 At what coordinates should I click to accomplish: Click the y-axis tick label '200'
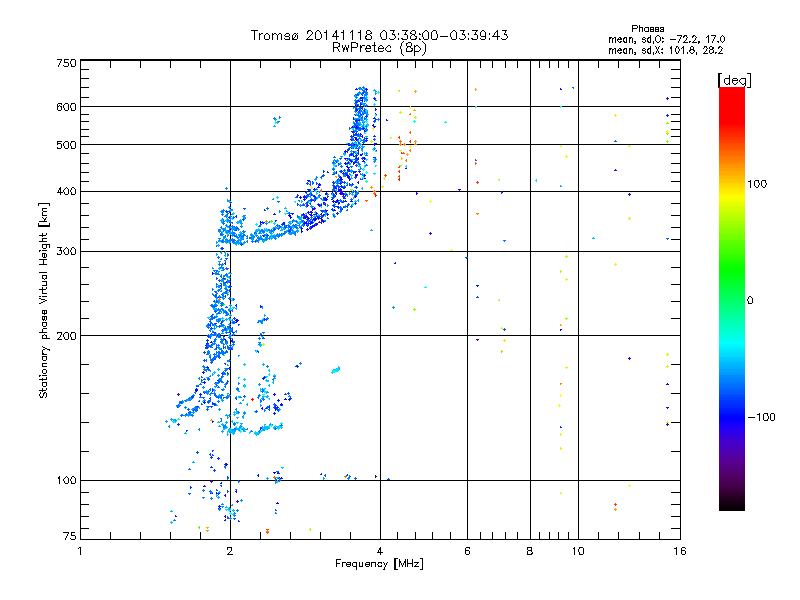66,336
